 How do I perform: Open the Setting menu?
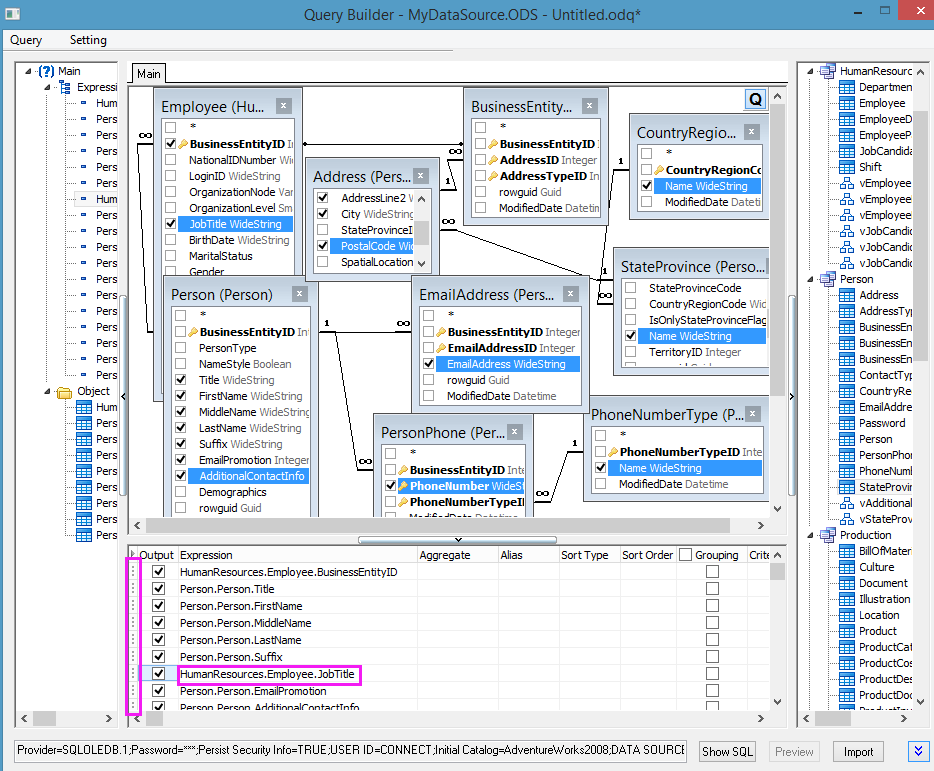88,40
